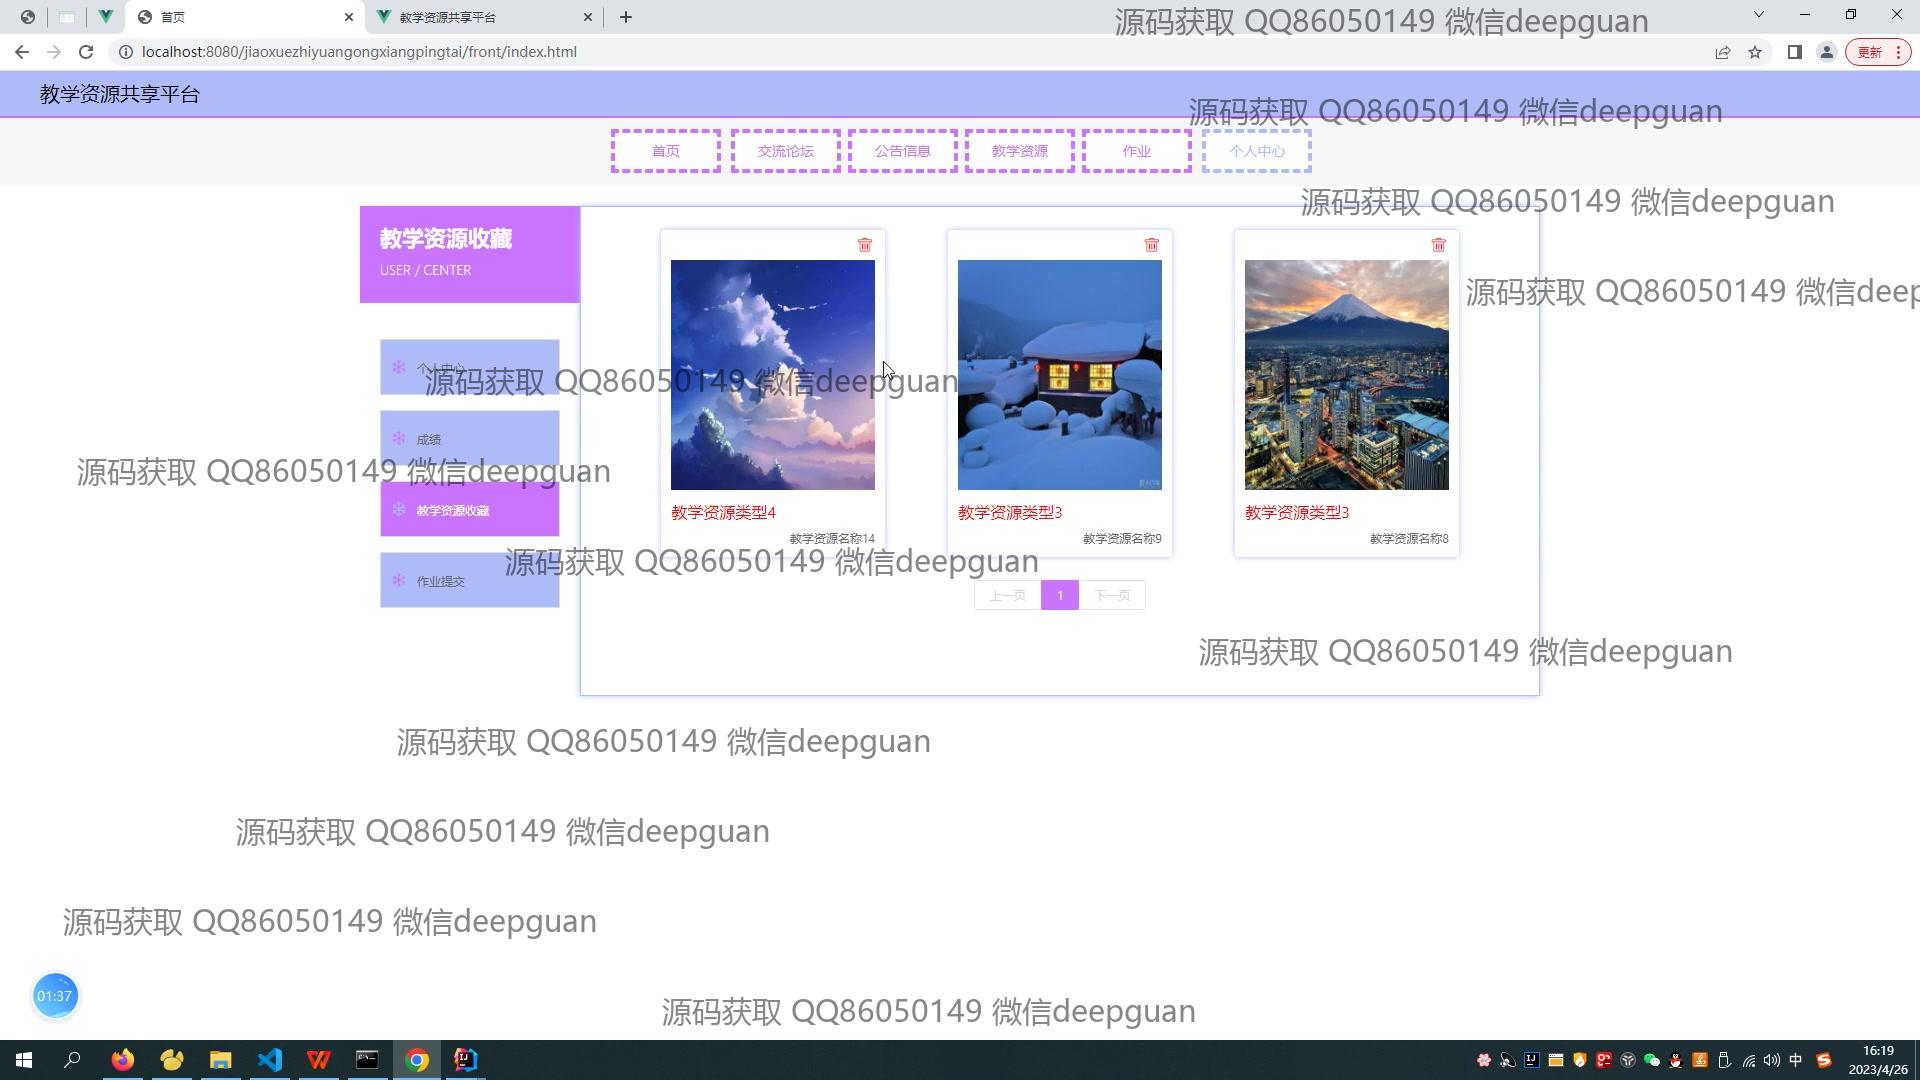Open the tab search chevron
1920x1080 pixels.
1759,15
